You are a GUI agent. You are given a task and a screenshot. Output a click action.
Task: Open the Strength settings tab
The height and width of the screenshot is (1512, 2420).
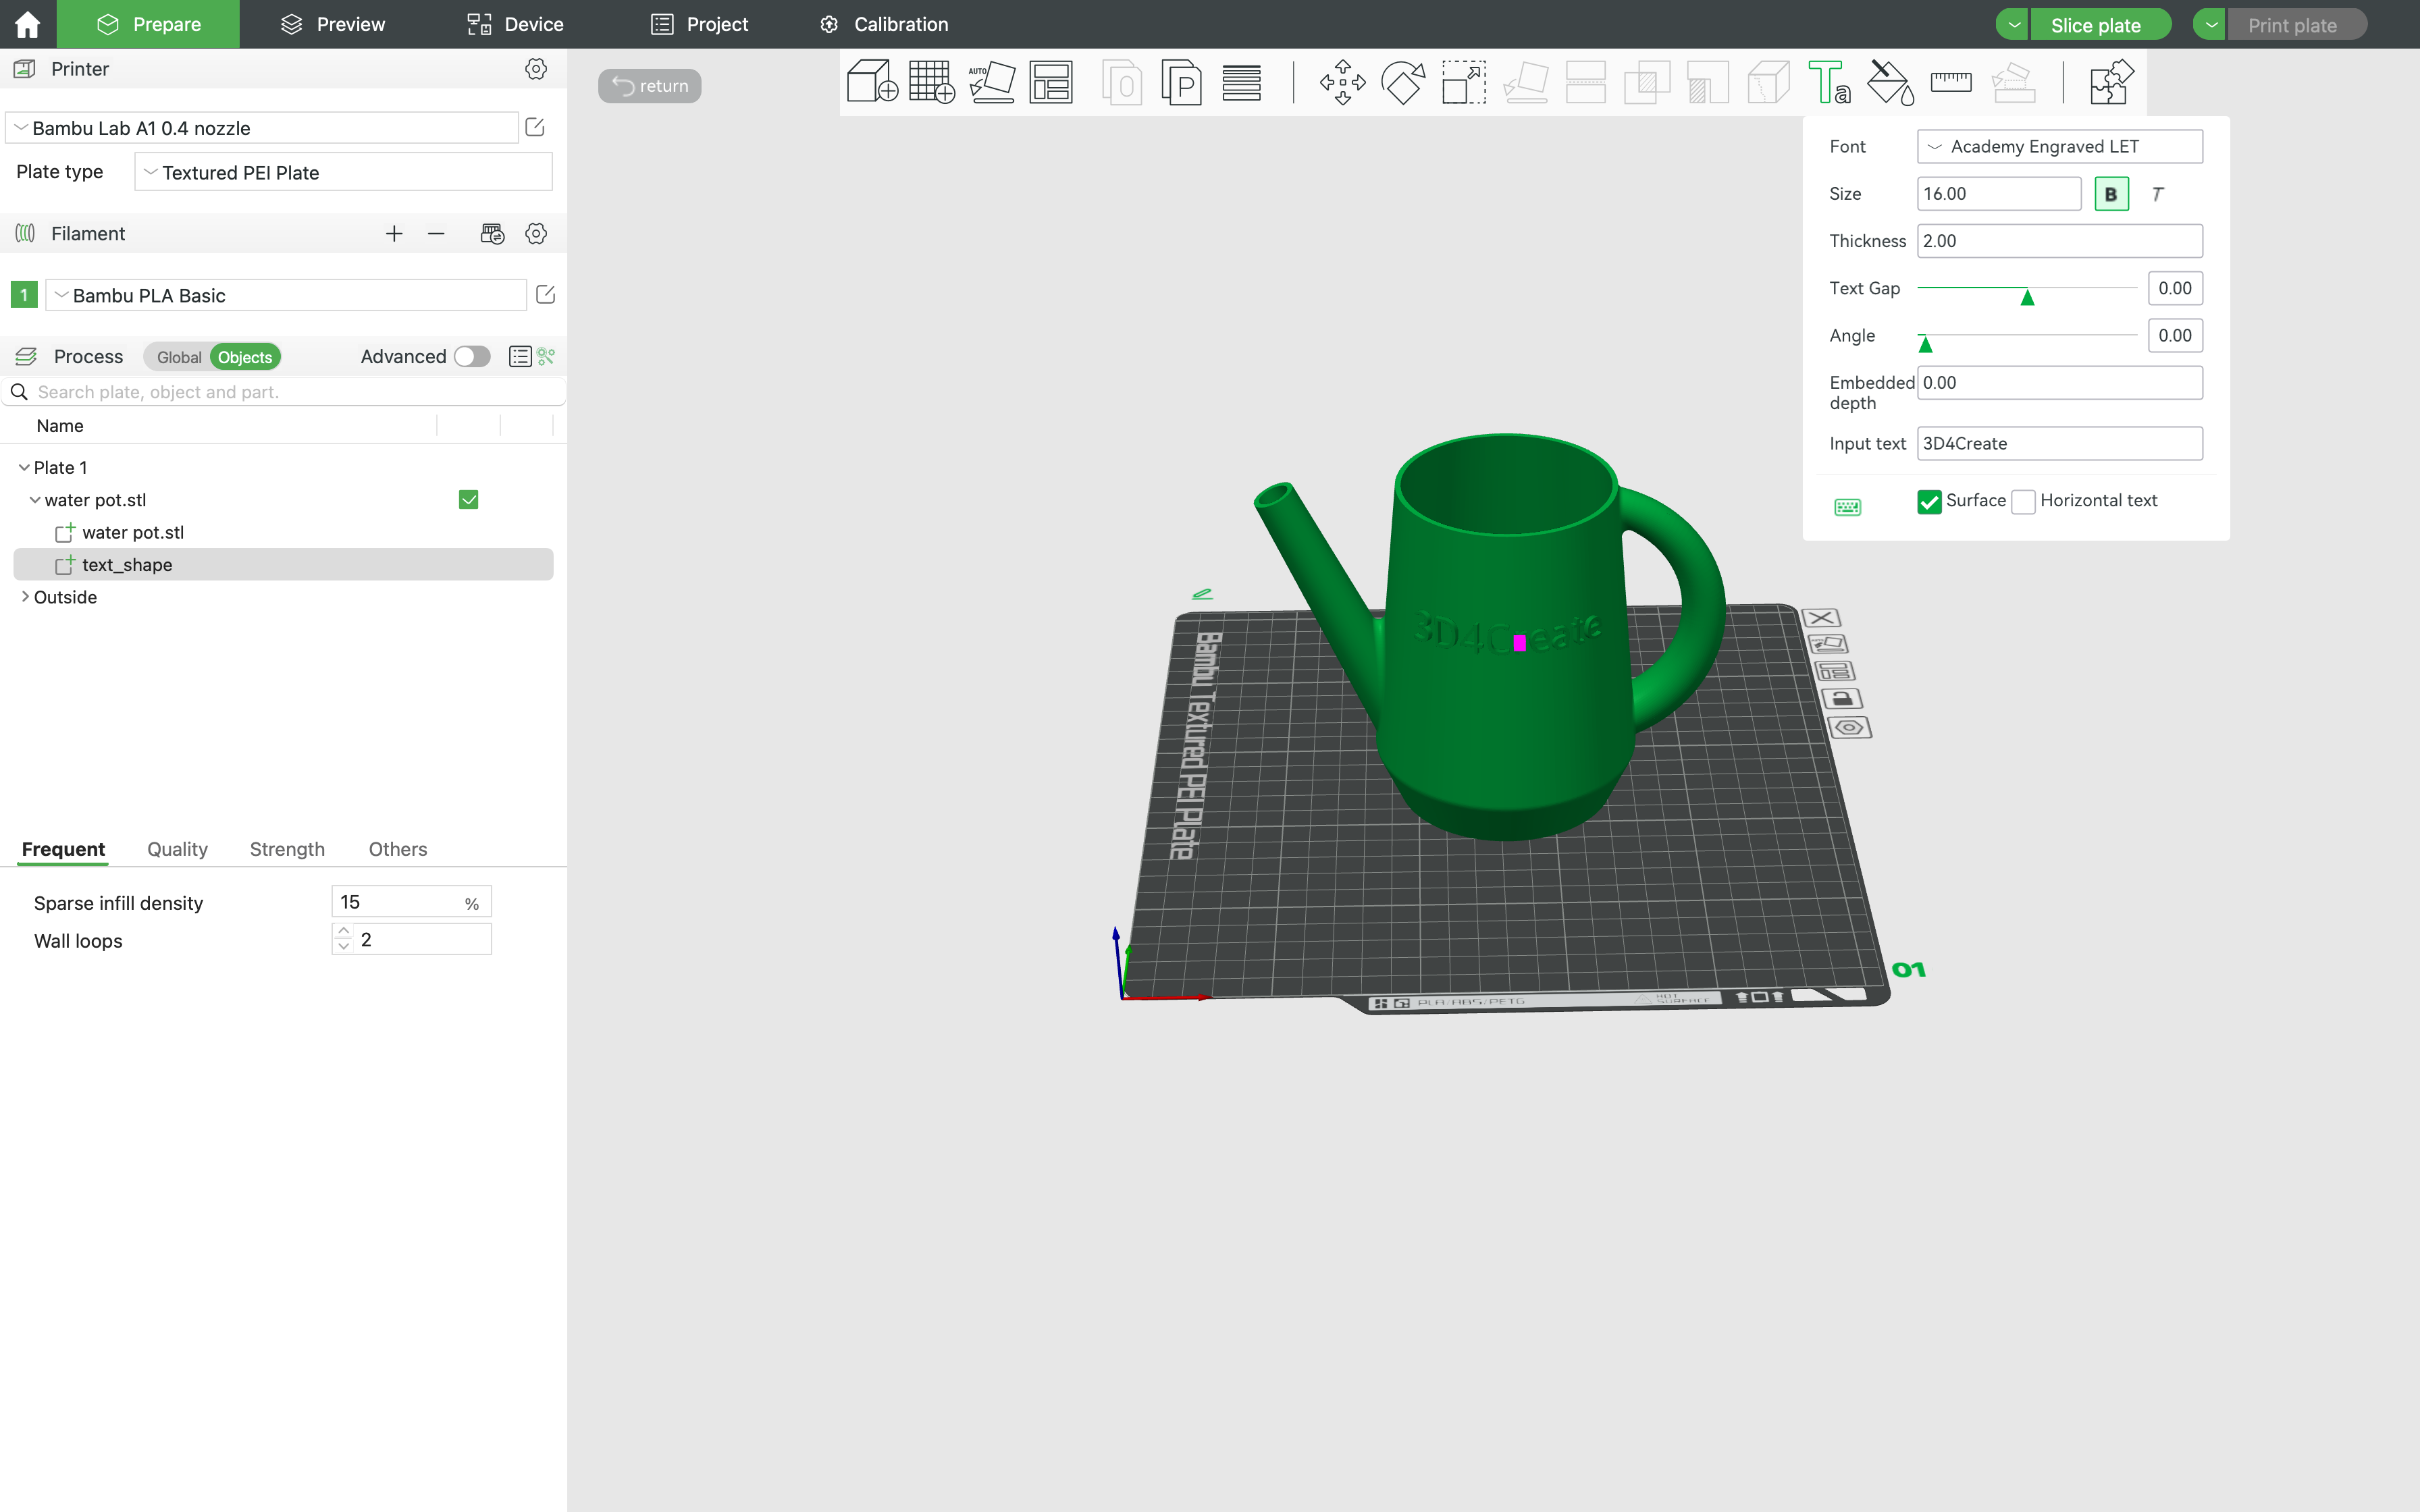(287, 849)
